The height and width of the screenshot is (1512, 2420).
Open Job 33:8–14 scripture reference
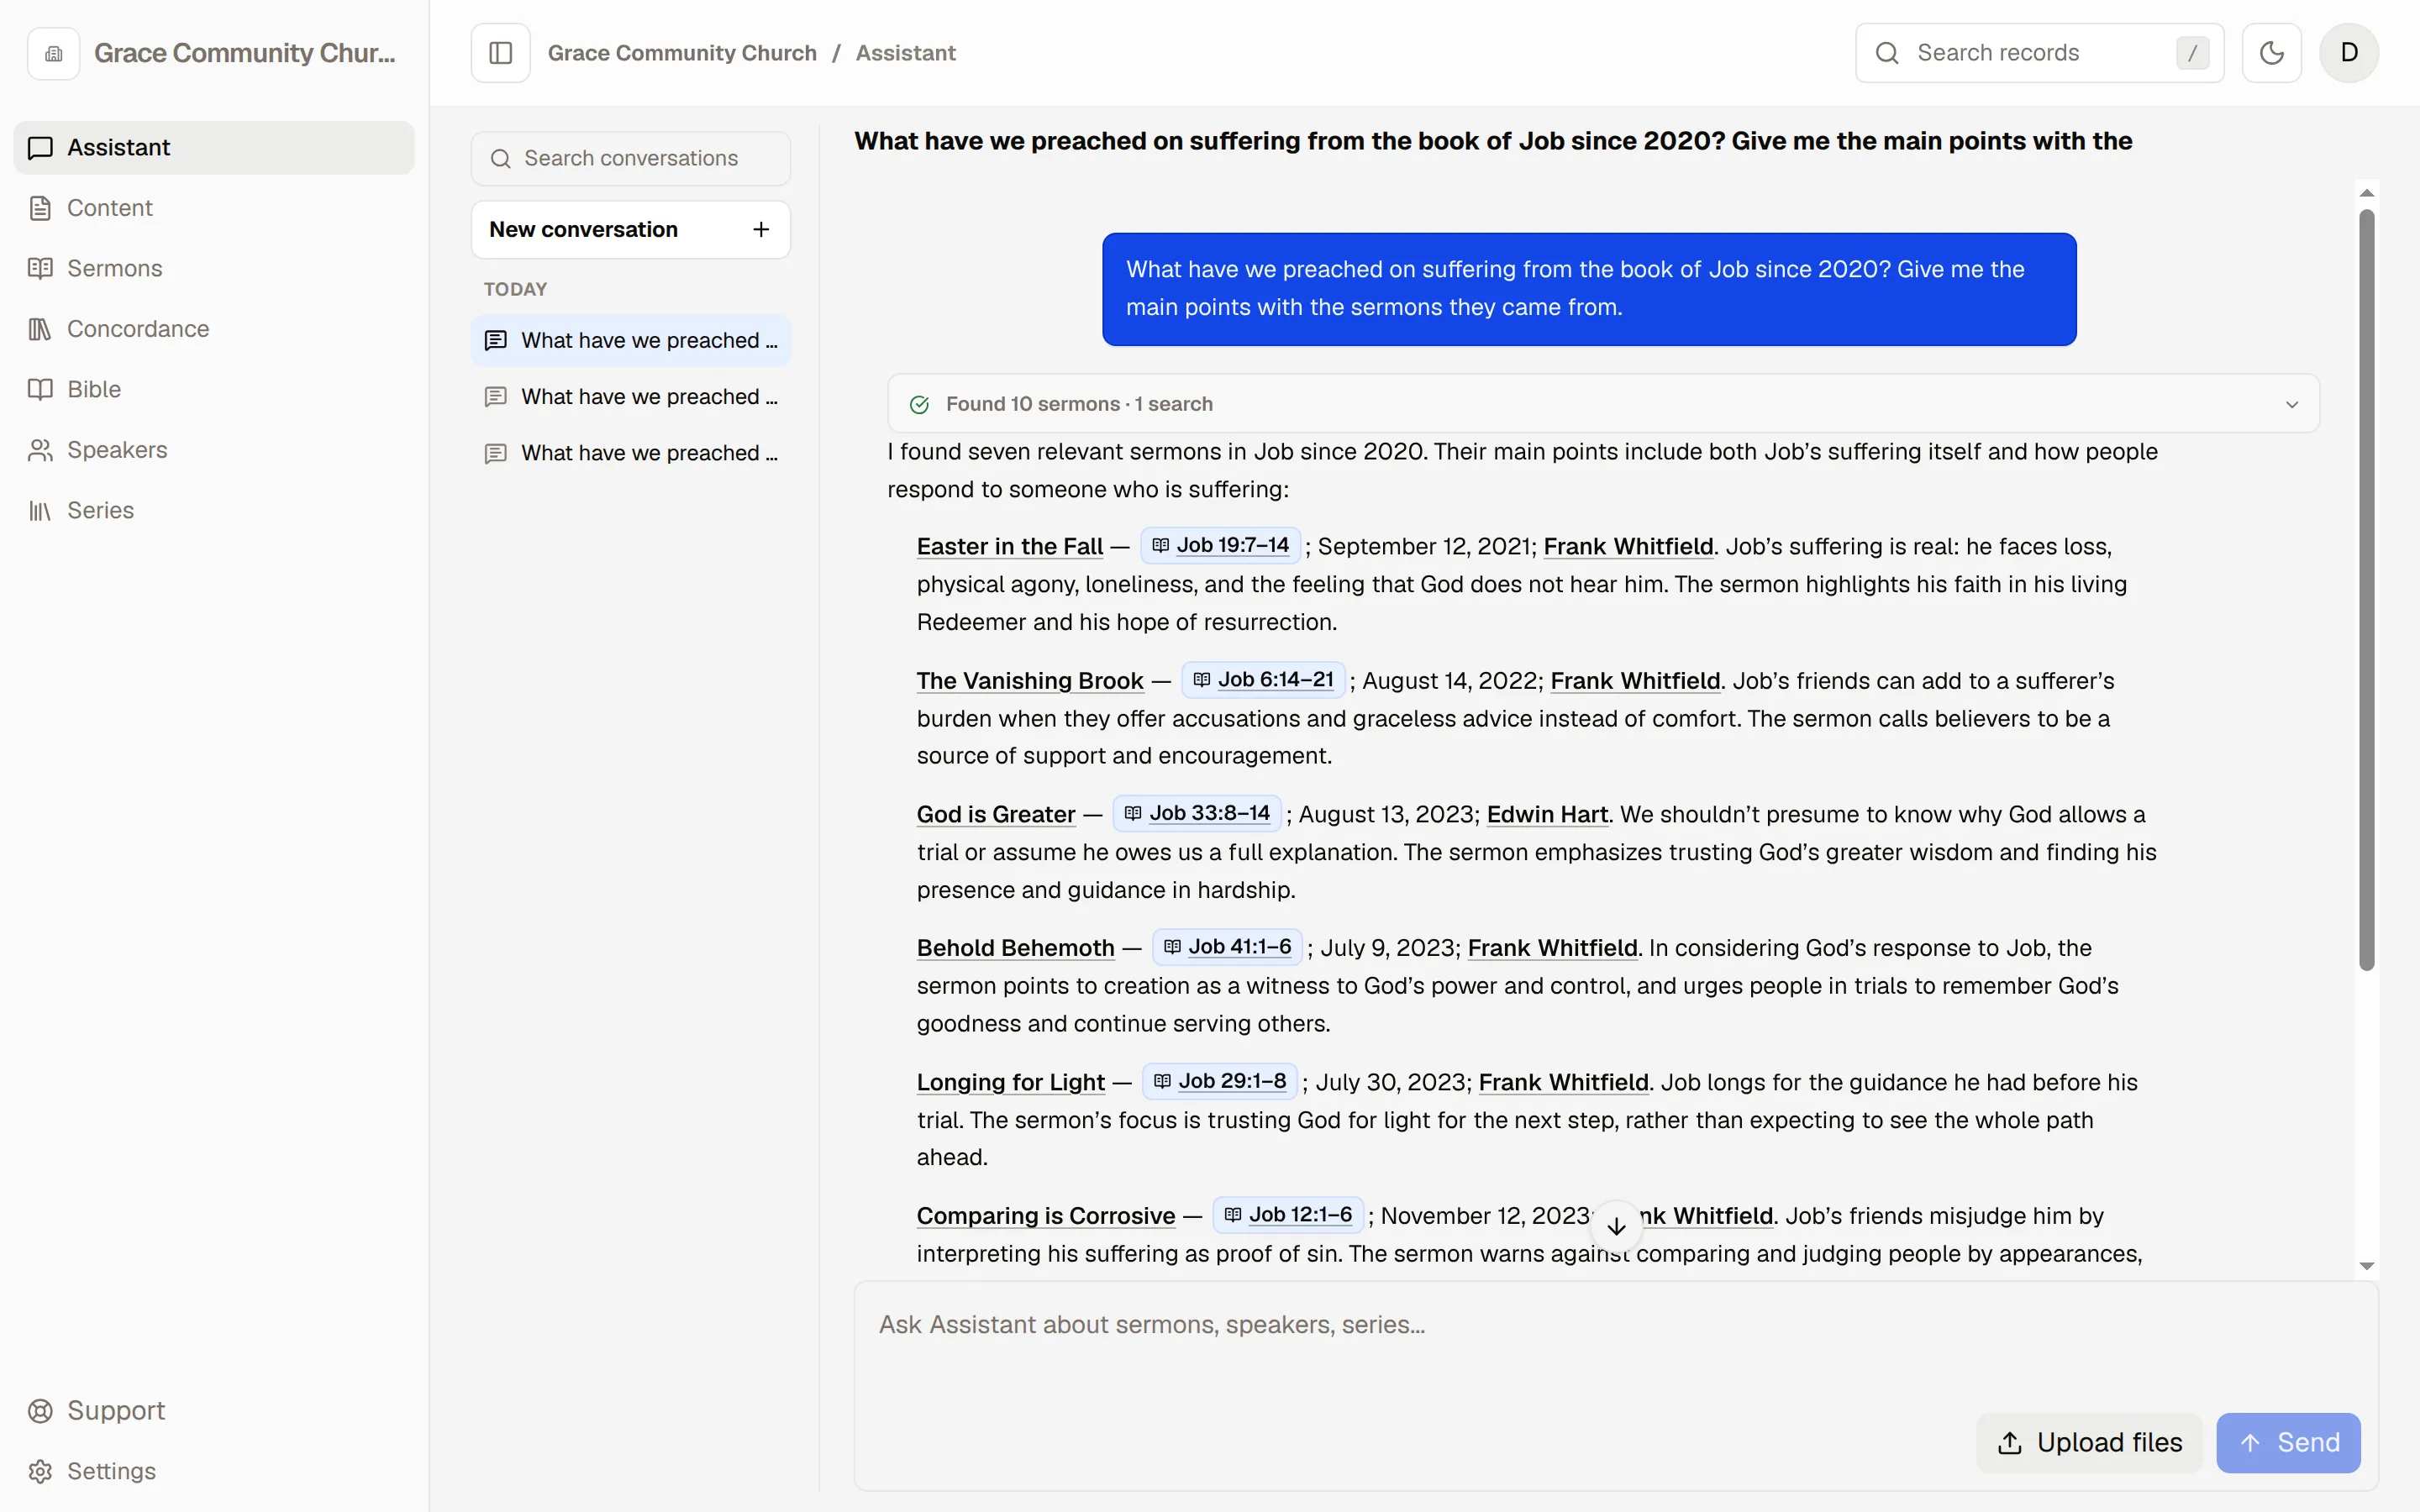(x=1197, y=813)
